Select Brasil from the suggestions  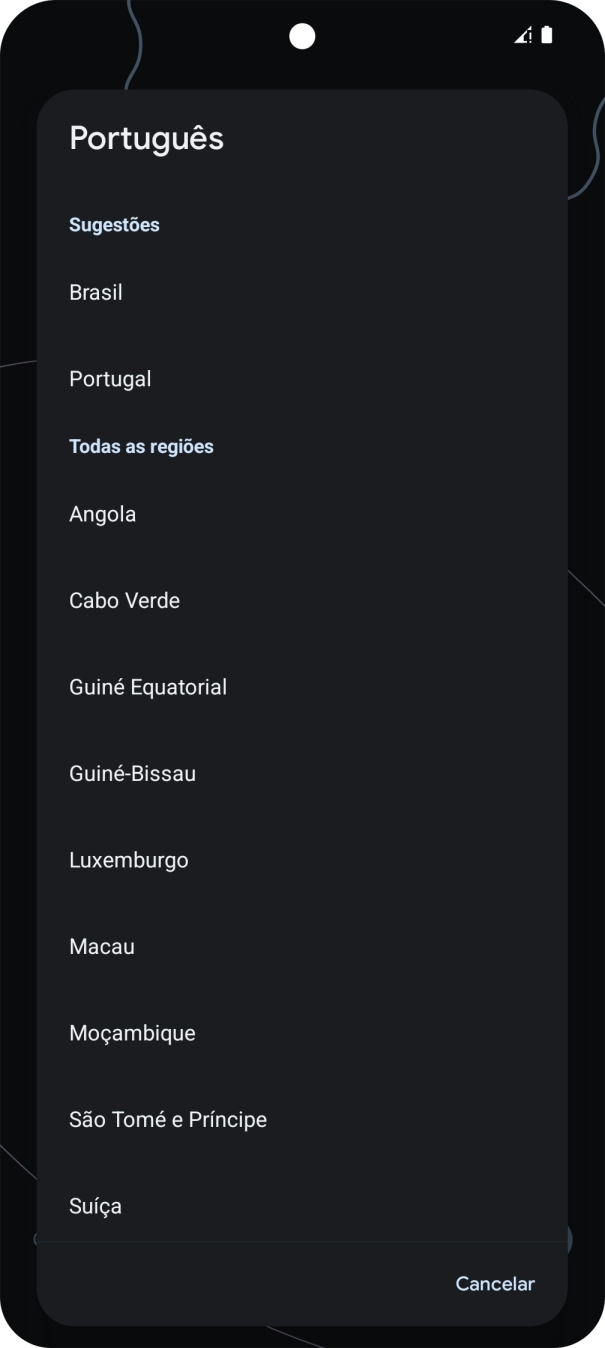(x=95, y=292)
